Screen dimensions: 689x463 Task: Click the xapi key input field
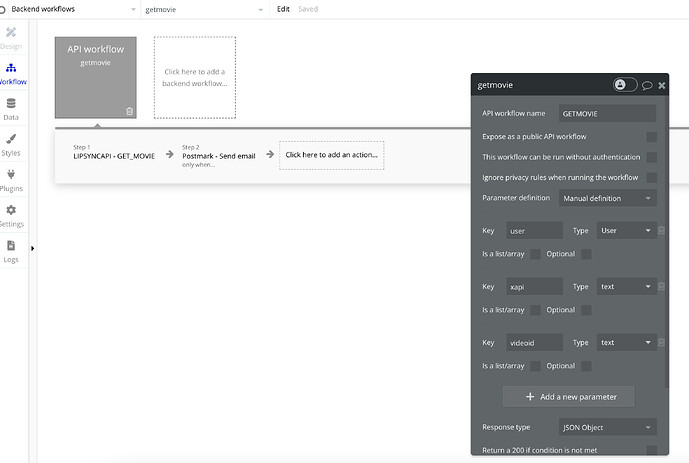pyautogui.click(x=534, y=287)
